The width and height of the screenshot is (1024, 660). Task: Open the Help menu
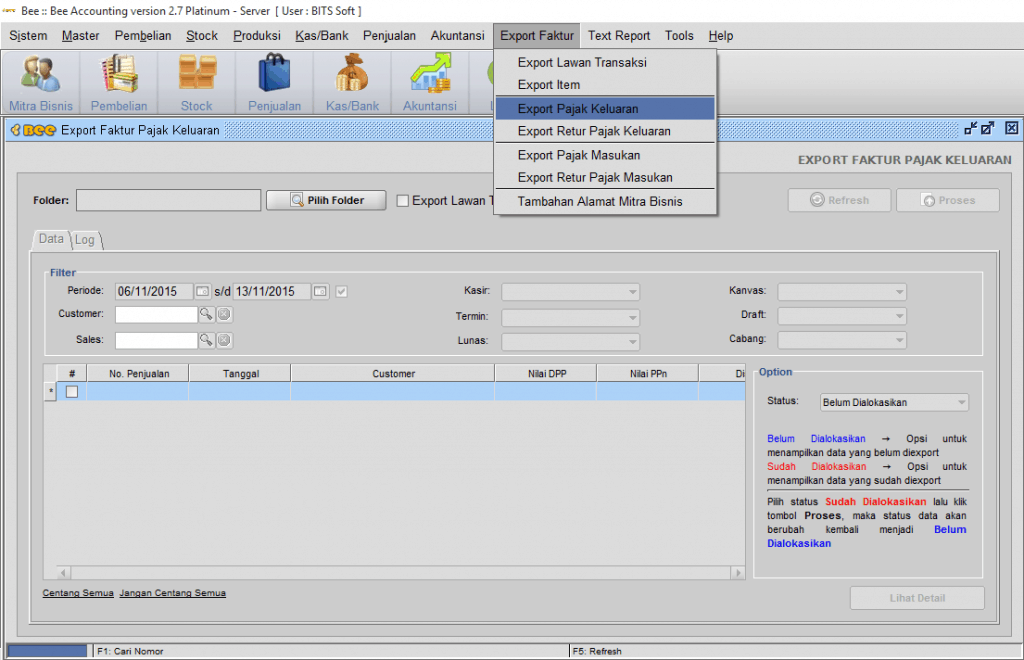[720, 36]
